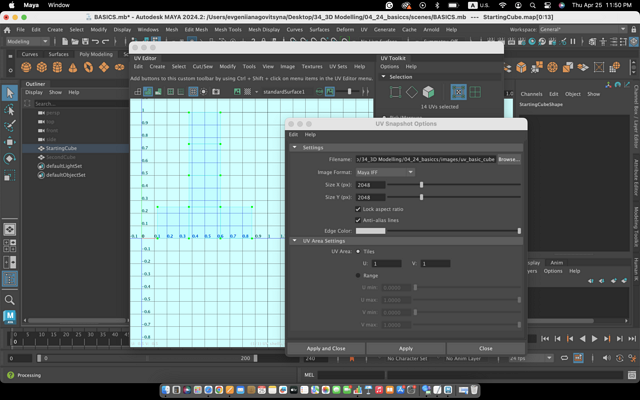The width and height of the screenshot is (640, 400).
Task: Click the edge selection diamond icon in UV Toolkit
Action: point(411,92)
